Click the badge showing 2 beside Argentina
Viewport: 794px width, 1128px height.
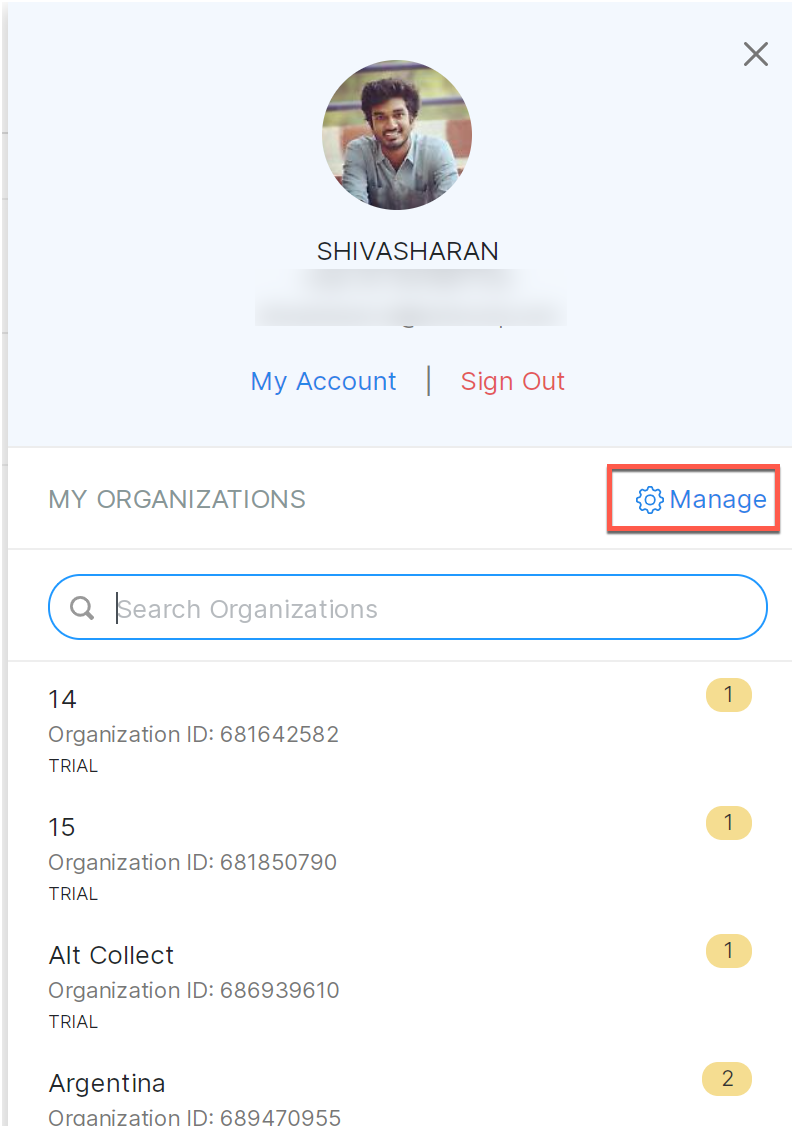[727, 1078]
